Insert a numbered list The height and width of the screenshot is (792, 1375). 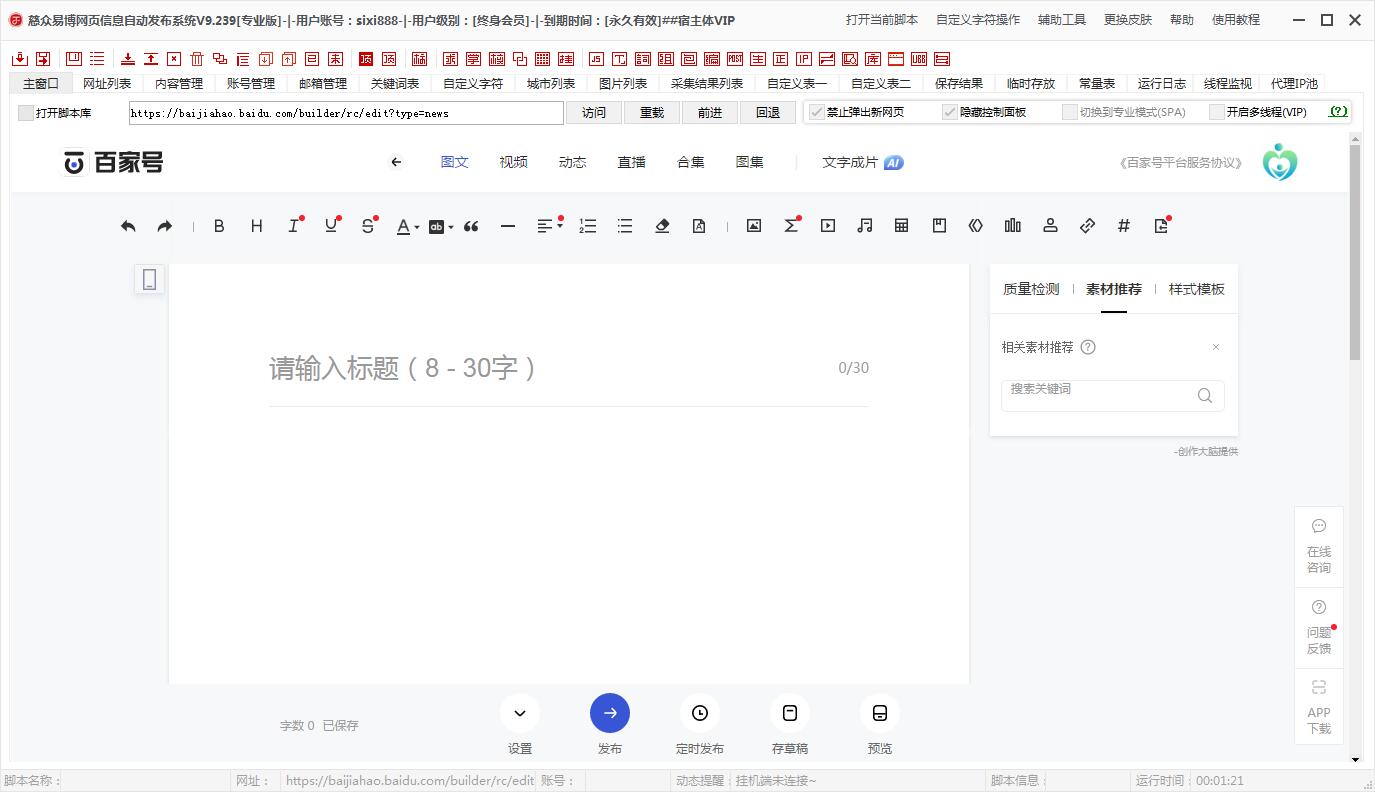tap(588, 226)
